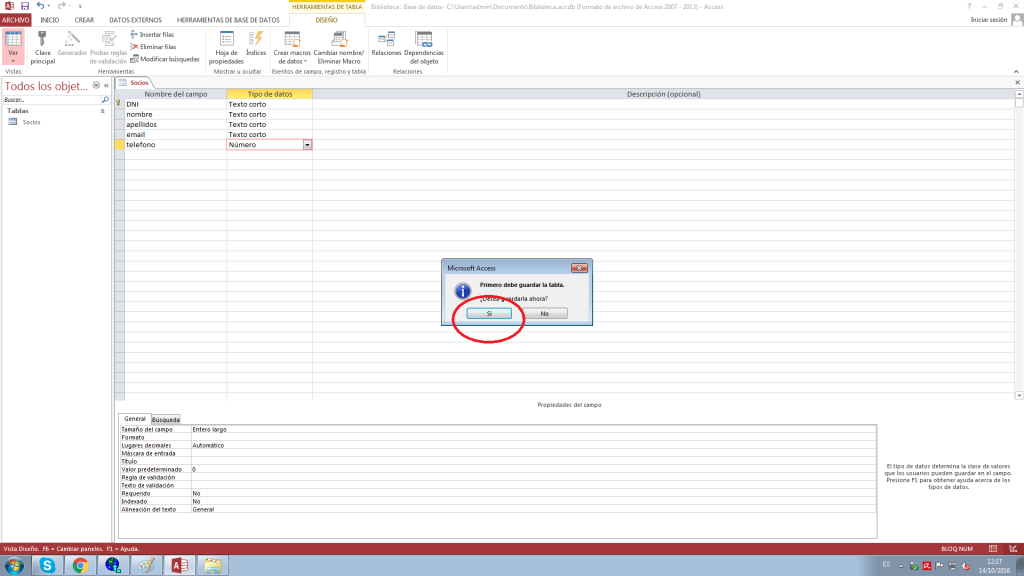
Task: Switch to the Búsqueda properties tab
Action: (166, 420)
